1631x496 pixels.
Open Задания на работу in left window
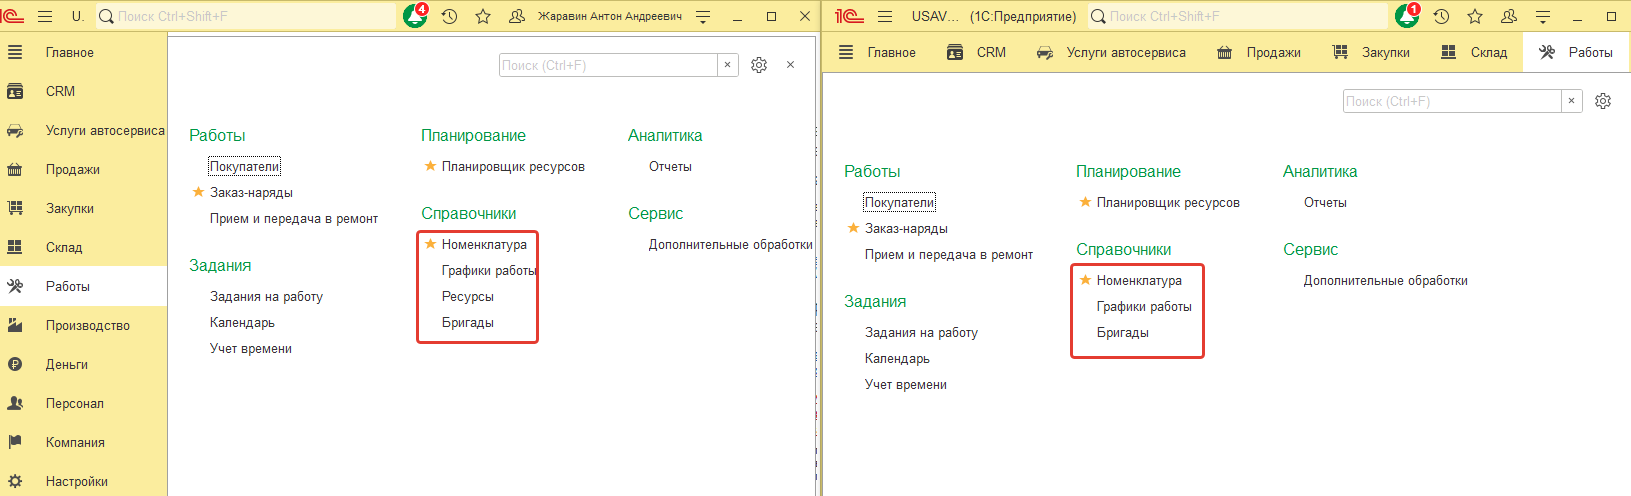point(266,296)
